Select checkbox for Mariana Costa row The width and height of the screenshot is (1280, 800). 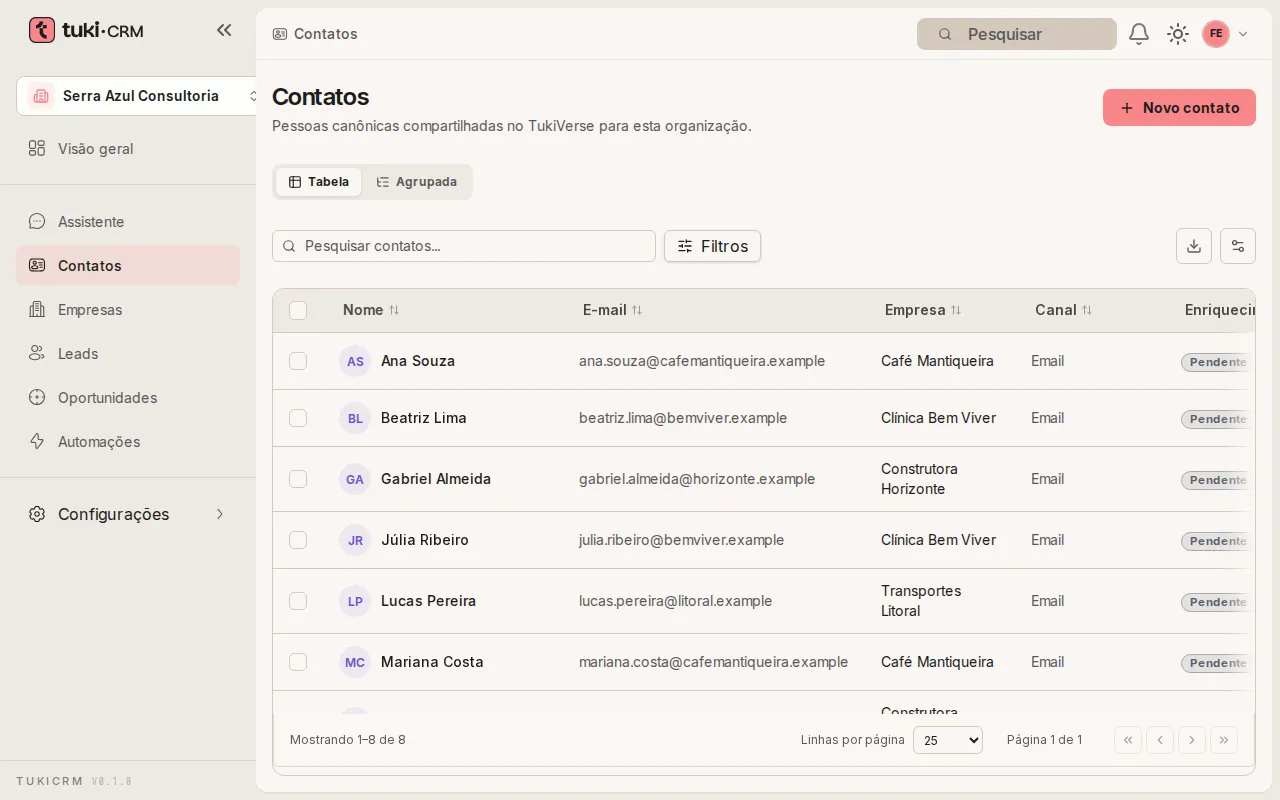click(298, 662)
